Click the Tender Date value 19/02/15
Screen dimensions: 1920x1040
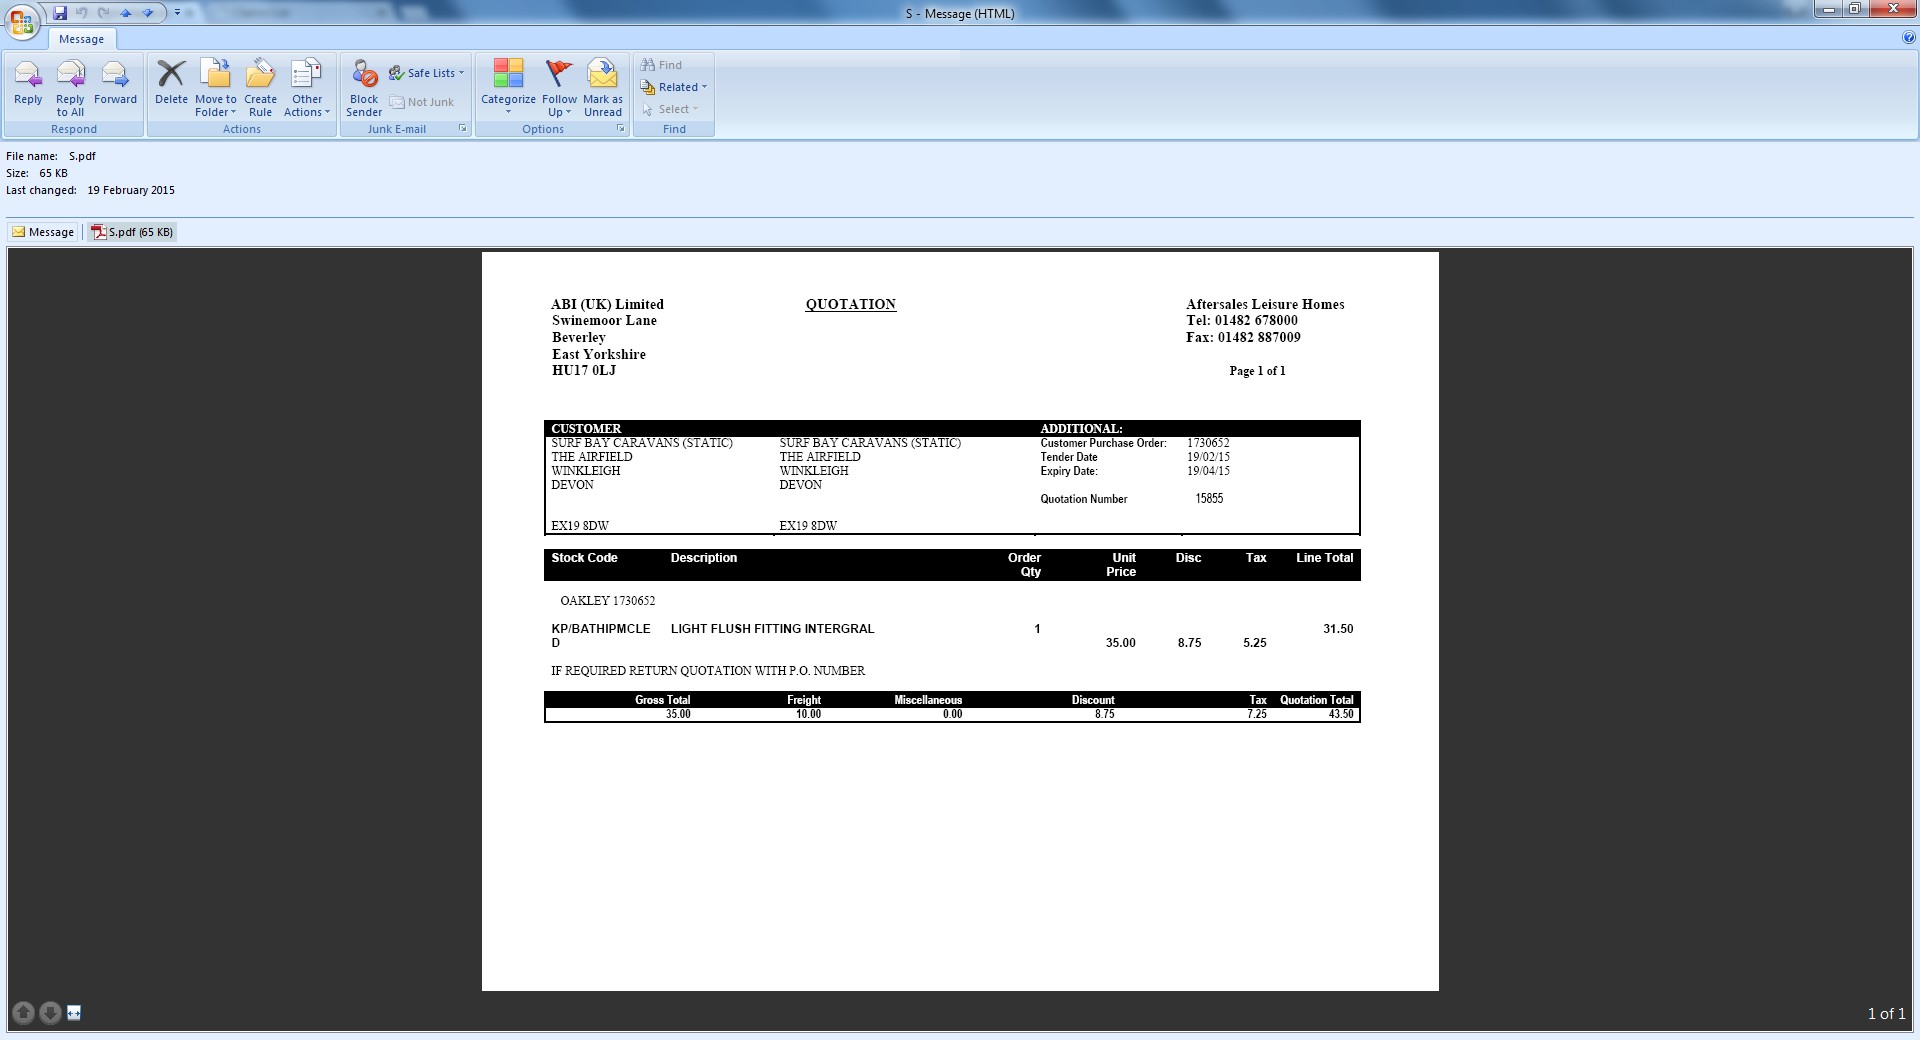click(1208, 457)
